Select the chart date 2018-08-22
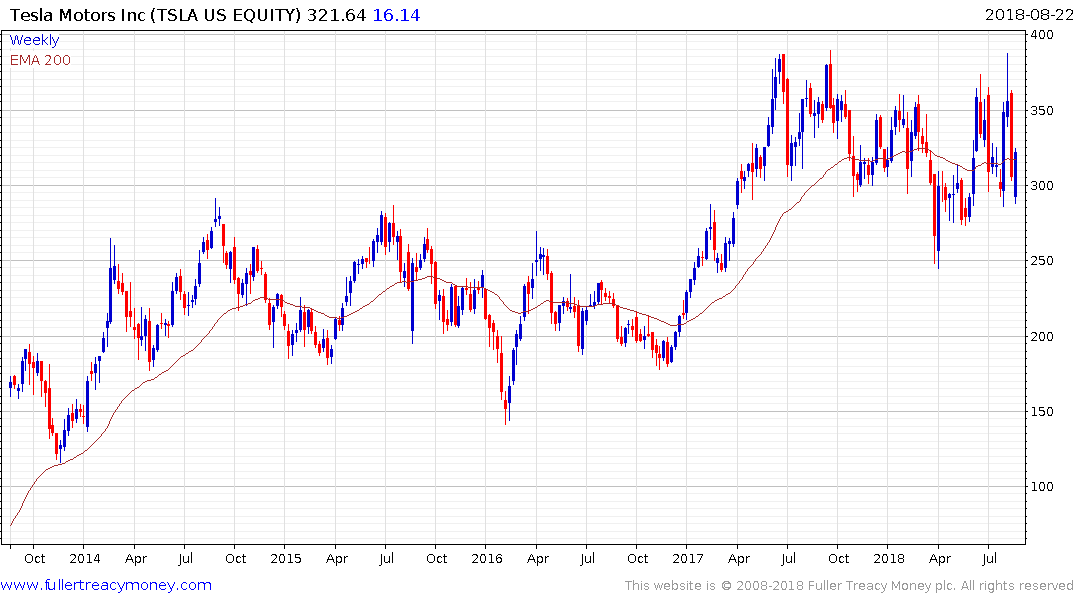The width and height of the screenshot is (1075, 600). click(1028, 15)
